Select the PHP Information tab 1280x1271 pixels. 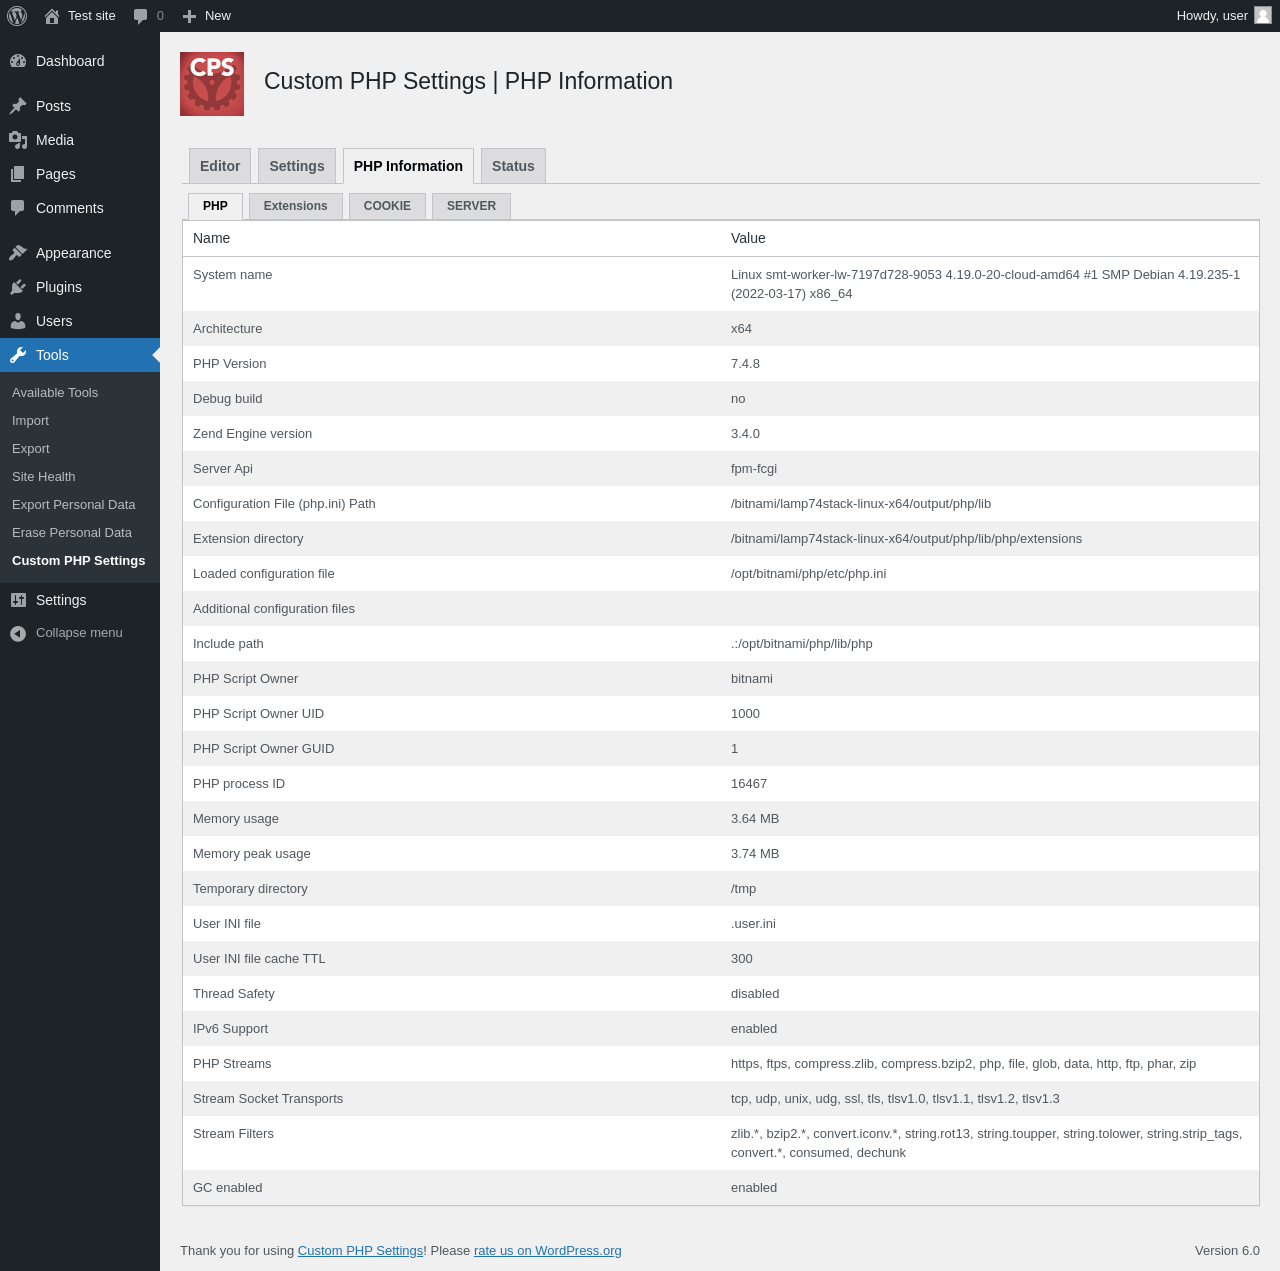click(x=408, y=166)
